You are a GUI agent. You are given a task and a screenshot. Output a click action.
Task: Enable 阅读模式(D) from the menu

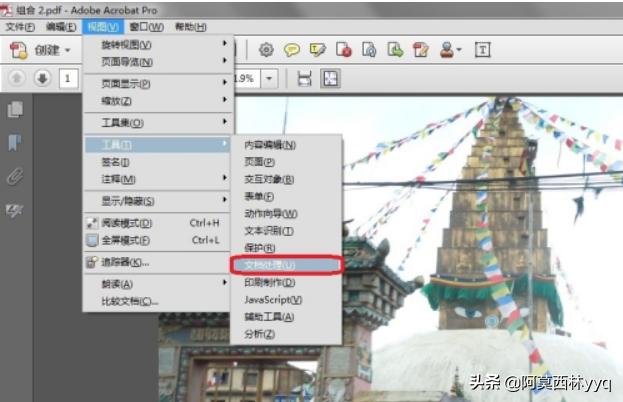158,223
